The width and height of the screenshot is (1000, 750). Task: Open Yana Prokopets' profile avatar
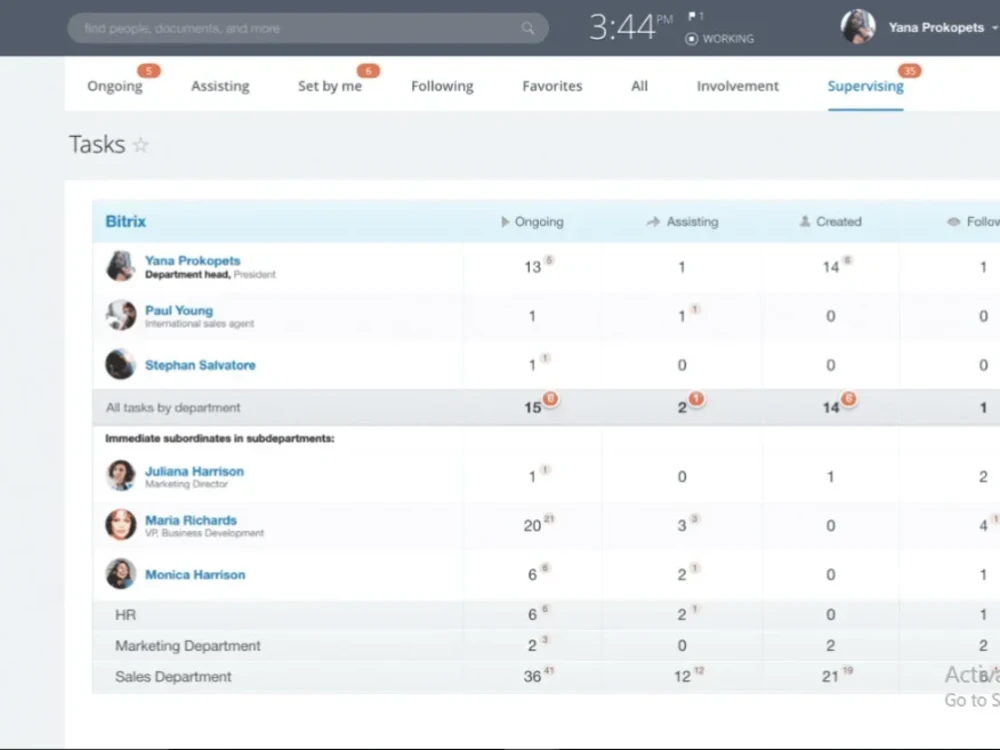click(857, 26)
